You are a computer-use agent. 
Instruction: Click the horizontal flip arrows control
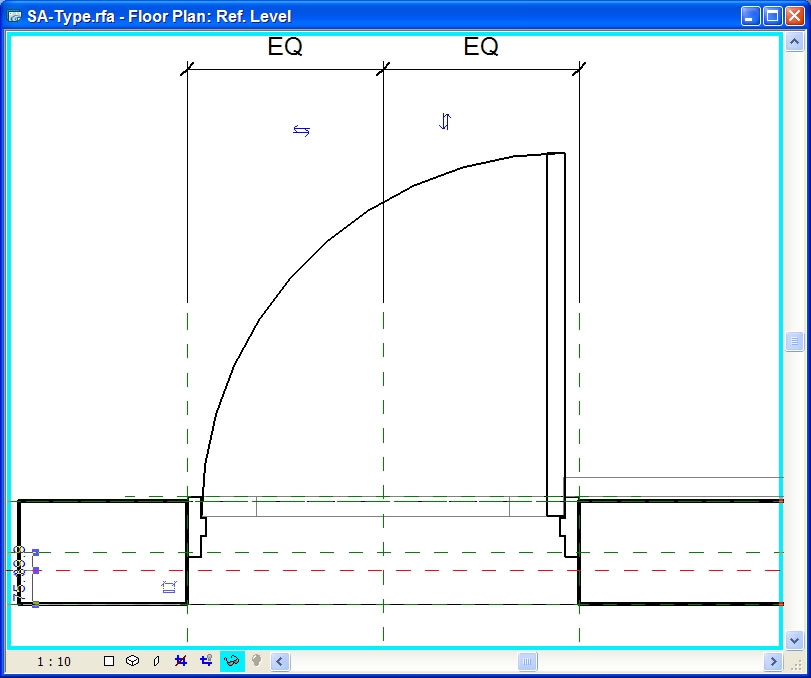point(302,130)
